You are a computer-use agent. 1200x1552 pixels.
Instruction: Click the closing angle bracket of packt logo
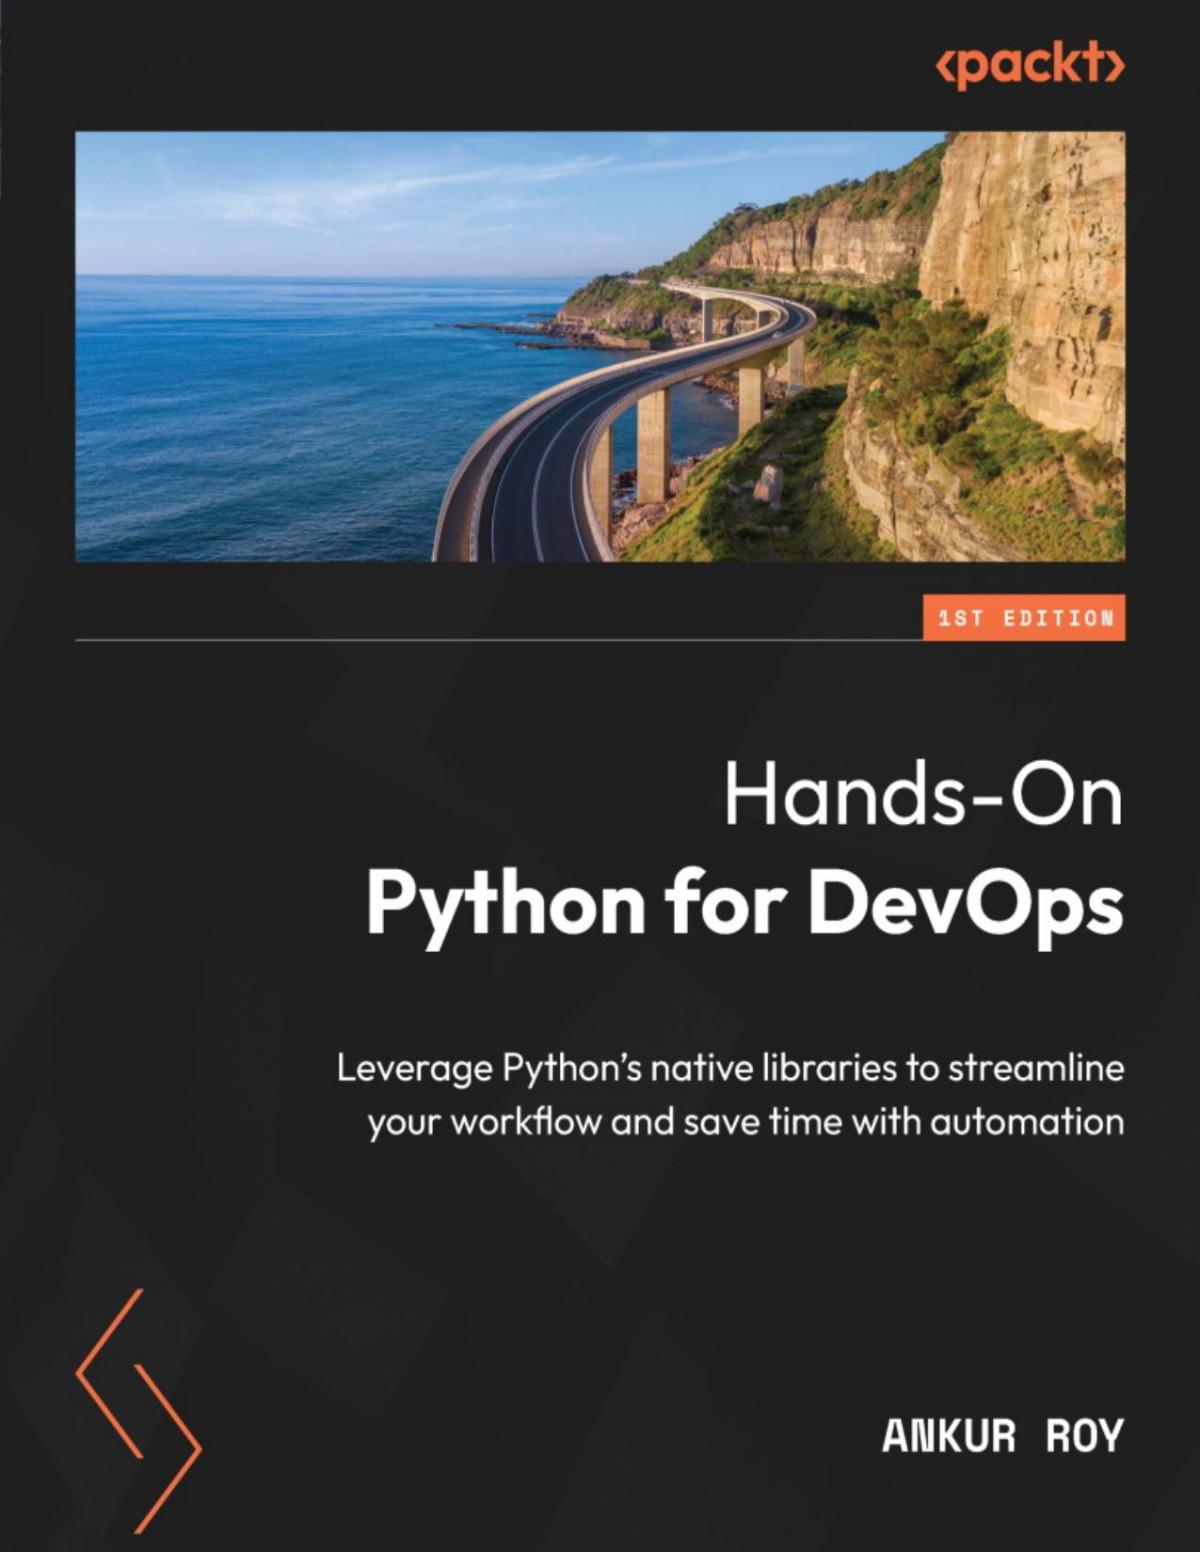pyautogui.click(x=1115, y=62)
